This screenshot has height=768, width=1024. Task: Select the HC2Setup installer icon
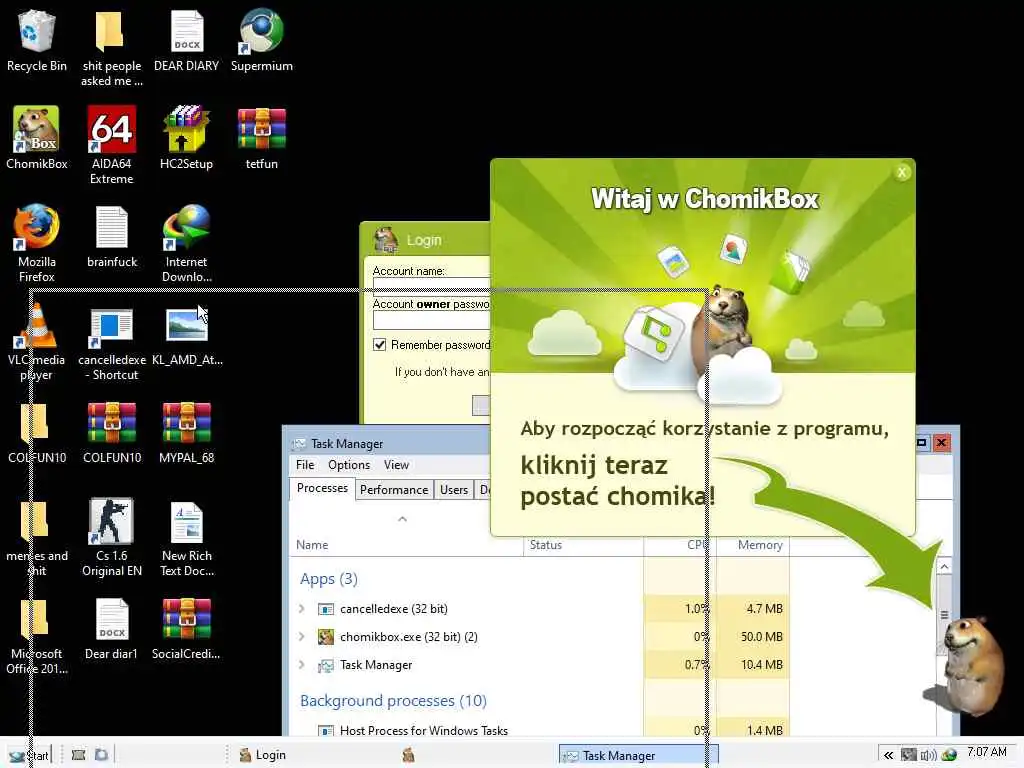point(186,138)
